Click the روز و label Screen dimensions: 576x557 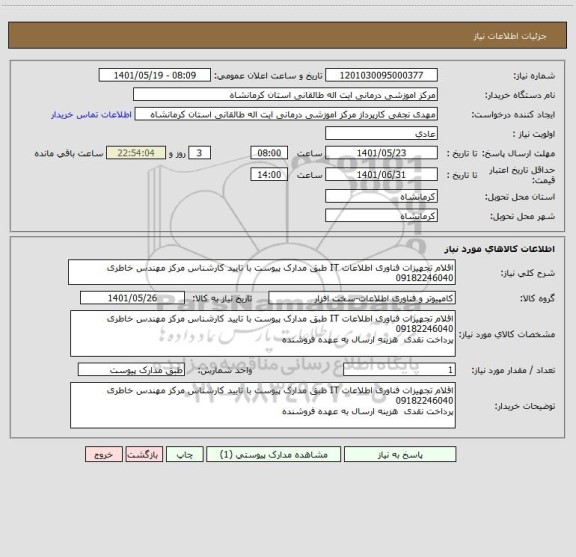pyautogui.click(x=177, y=153)
